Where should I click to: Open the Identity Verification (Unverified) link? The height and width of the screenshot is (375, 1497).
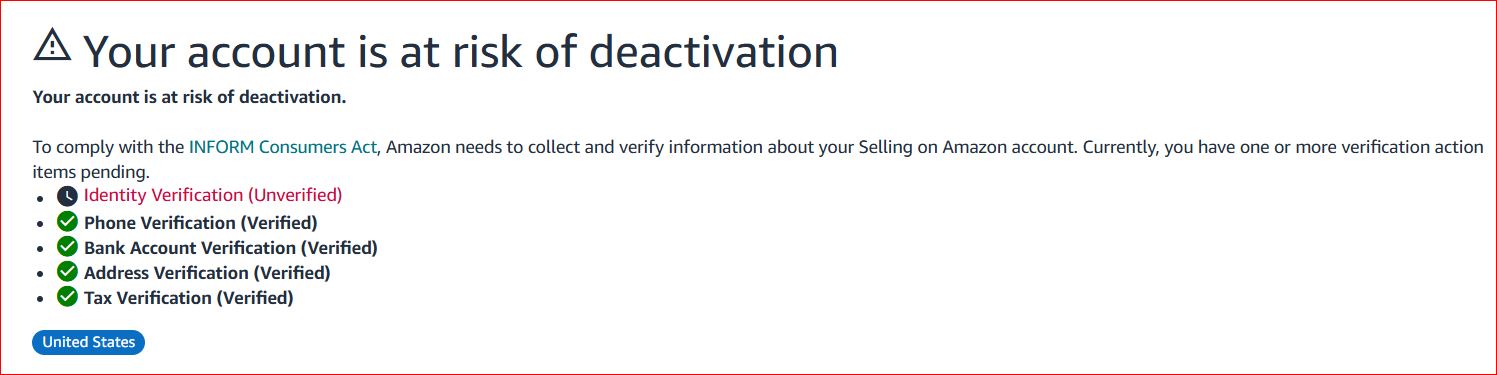(x=213, y=195)
